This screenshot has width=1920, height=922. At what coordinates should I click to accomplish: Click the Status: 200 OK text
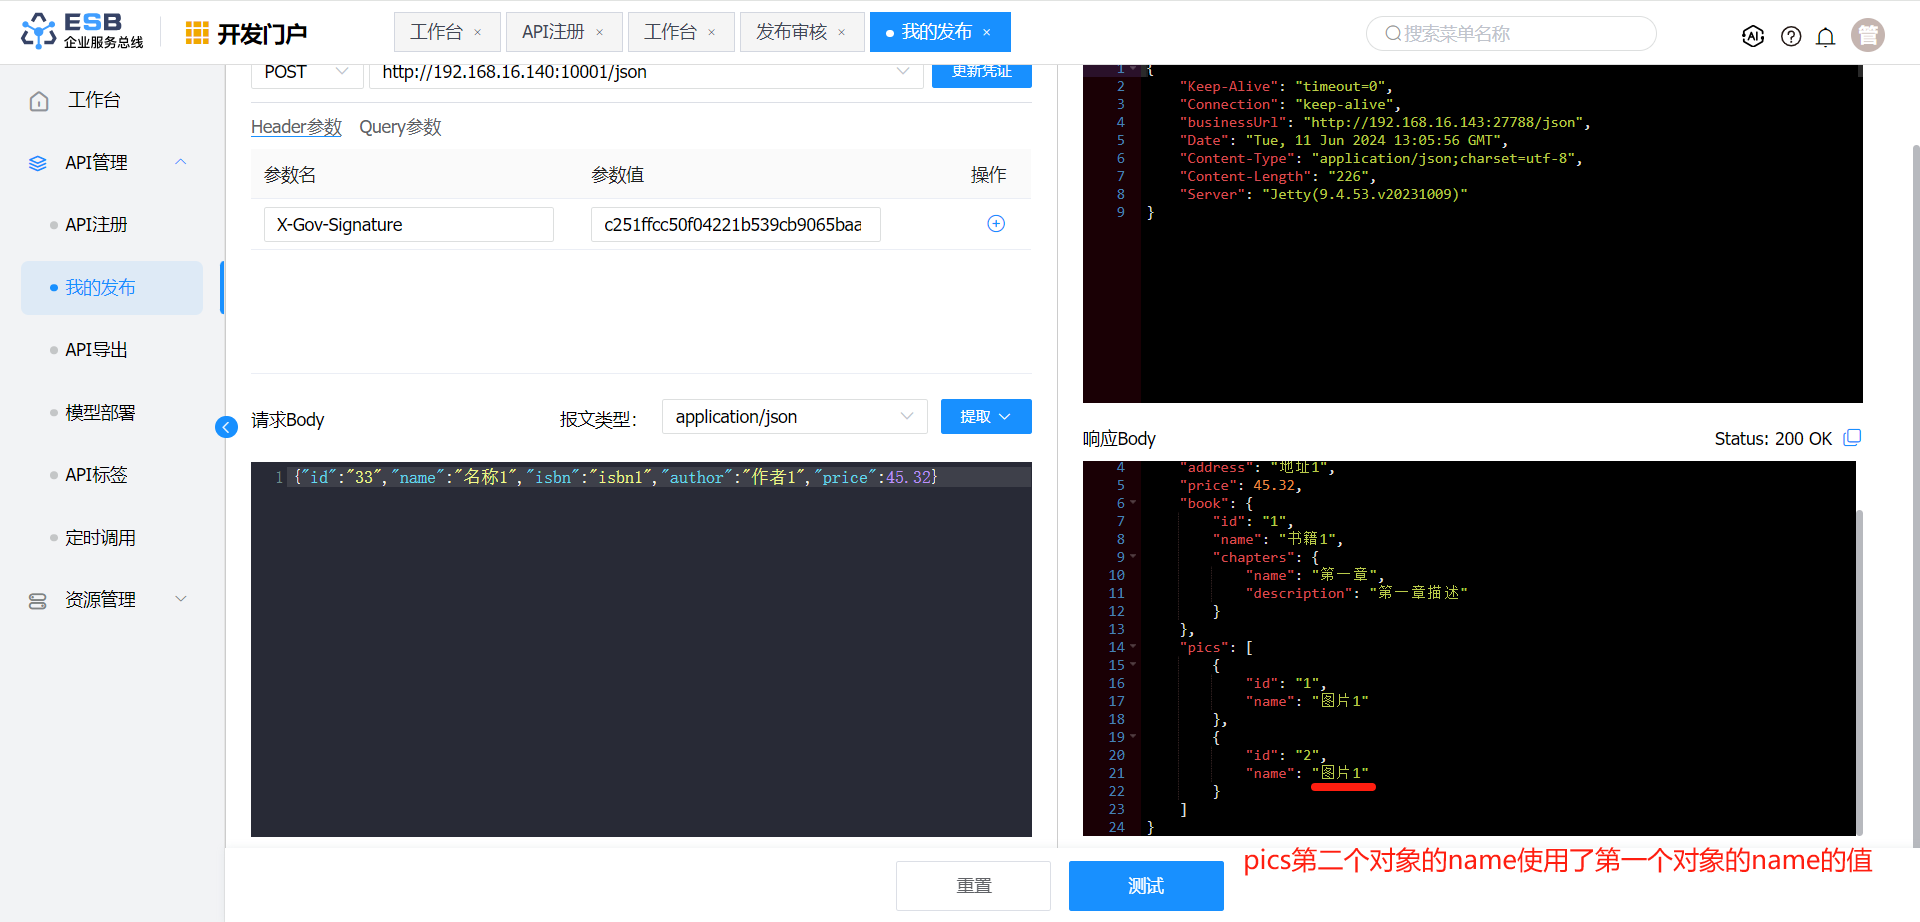tap(1773, 439)
